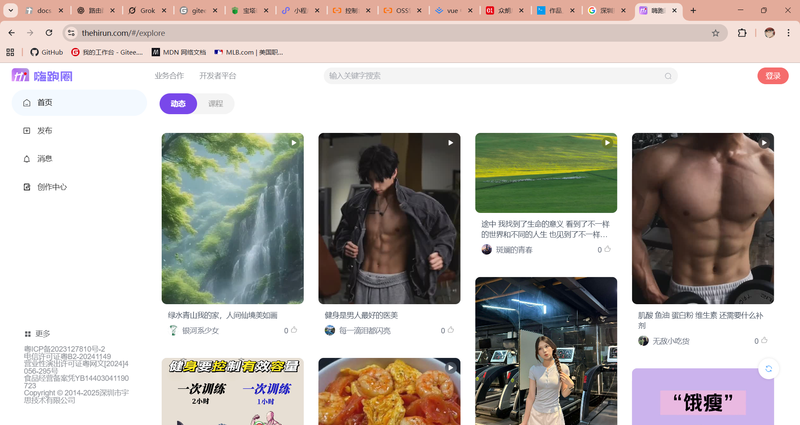Like the 肌酸 鱼油 蛋白粉 post
Screen dimensions: 800x425
[x=764, y=340]
